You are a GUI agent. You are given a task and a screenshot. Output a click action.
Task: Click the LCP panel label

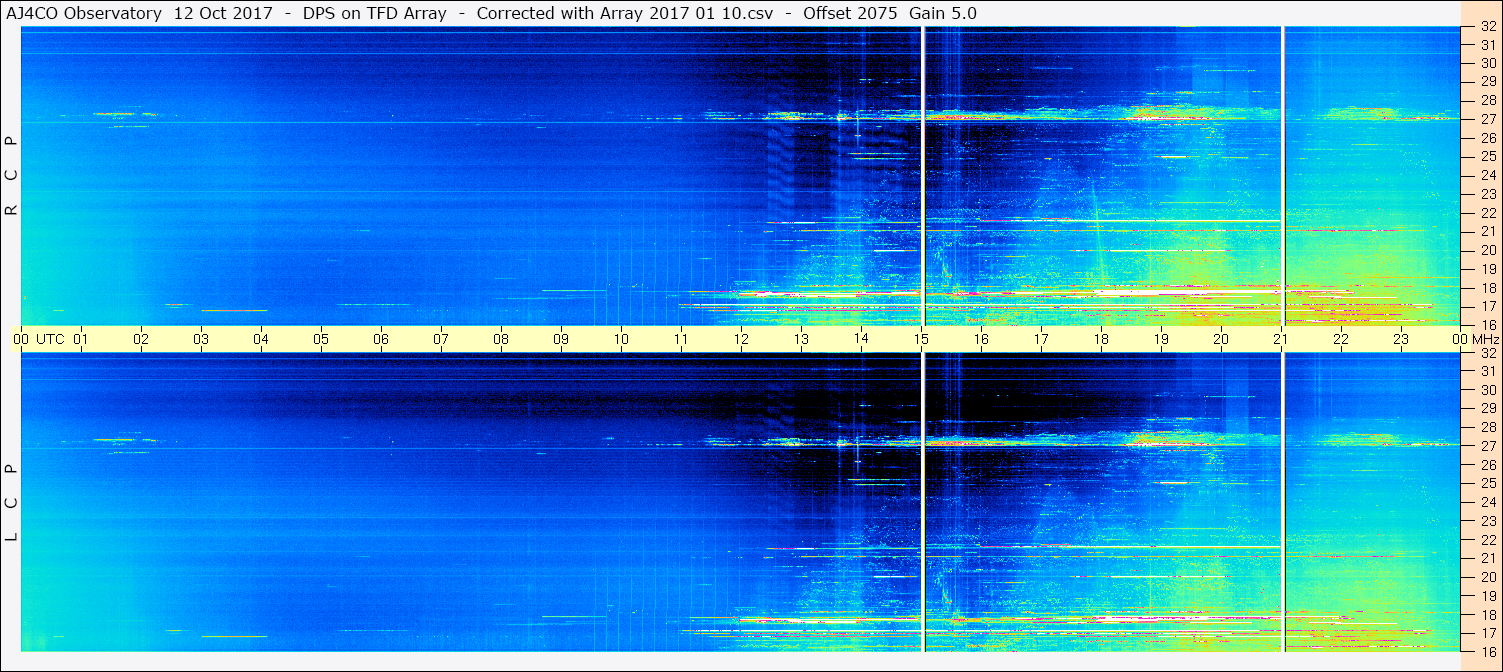coord(11,502)
